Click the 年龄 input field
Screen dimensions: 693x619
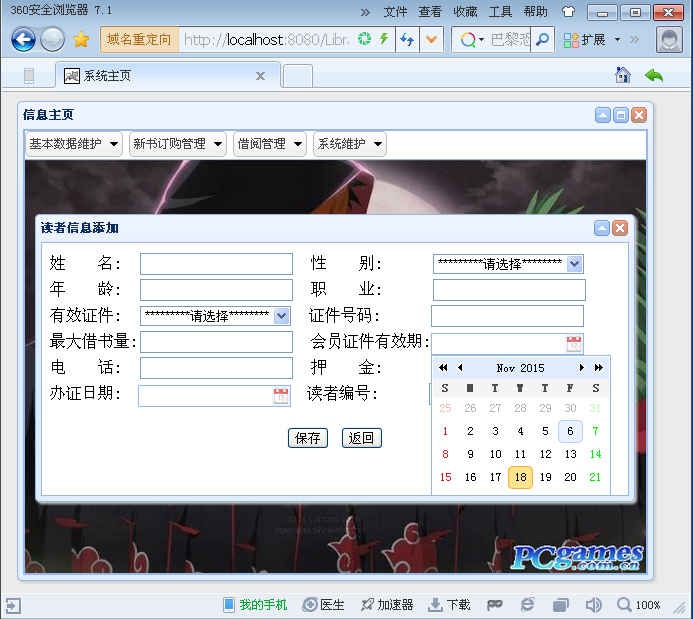pyautogui.click(x=216, y=290)
